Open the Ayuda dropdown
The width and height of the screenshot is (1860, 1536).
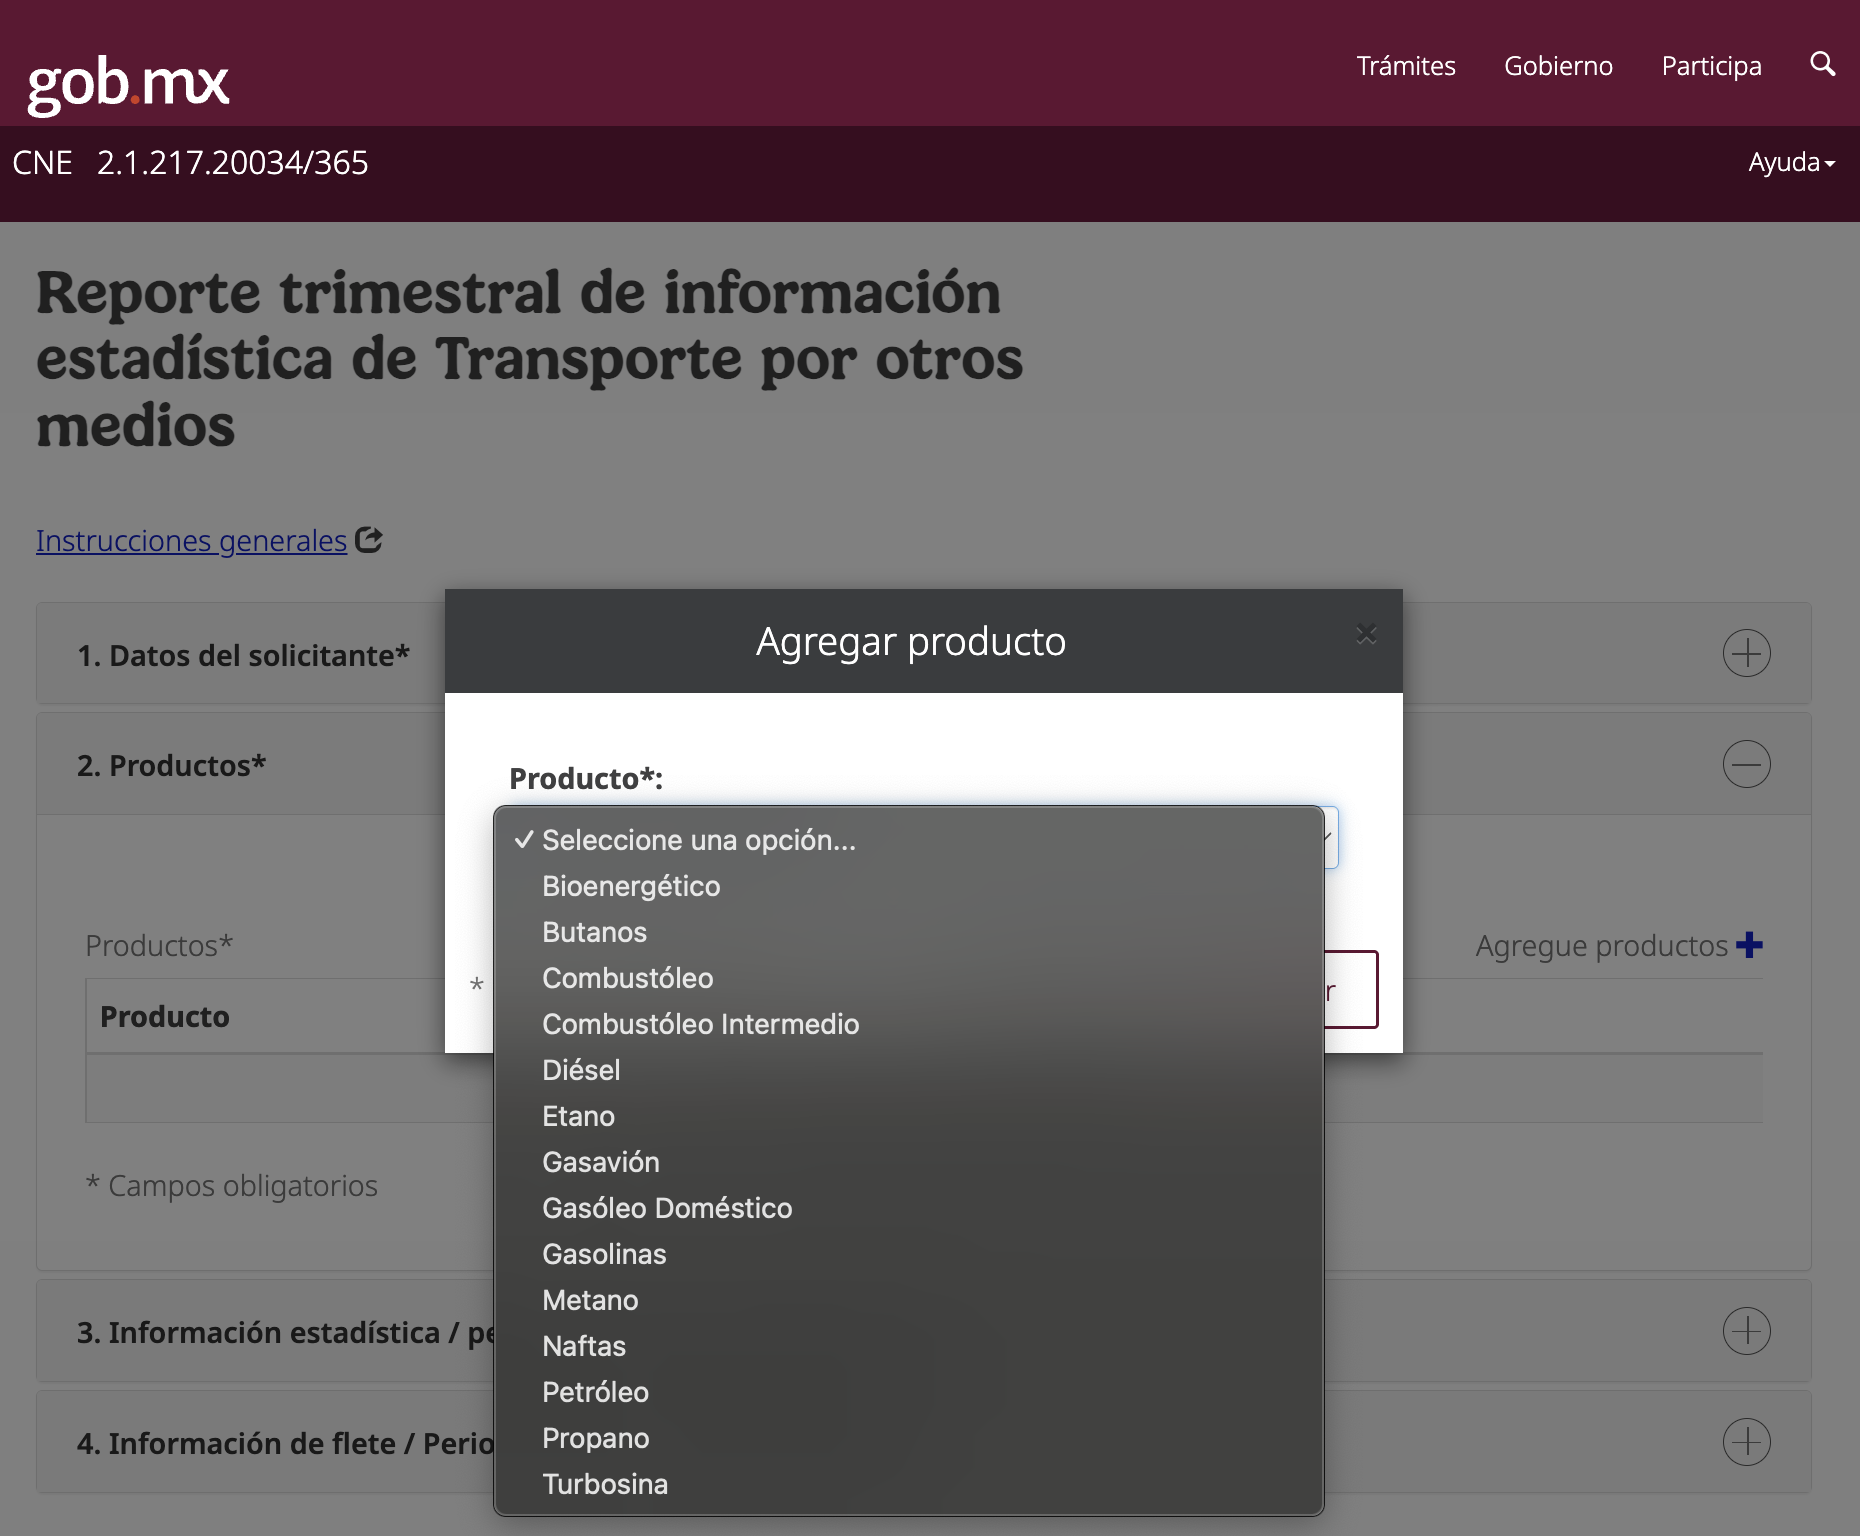1790,162
